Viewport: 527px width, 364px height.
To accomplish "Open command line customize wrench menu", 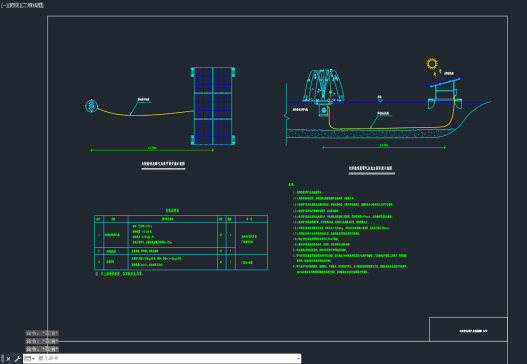I will (x=17, y=359).
